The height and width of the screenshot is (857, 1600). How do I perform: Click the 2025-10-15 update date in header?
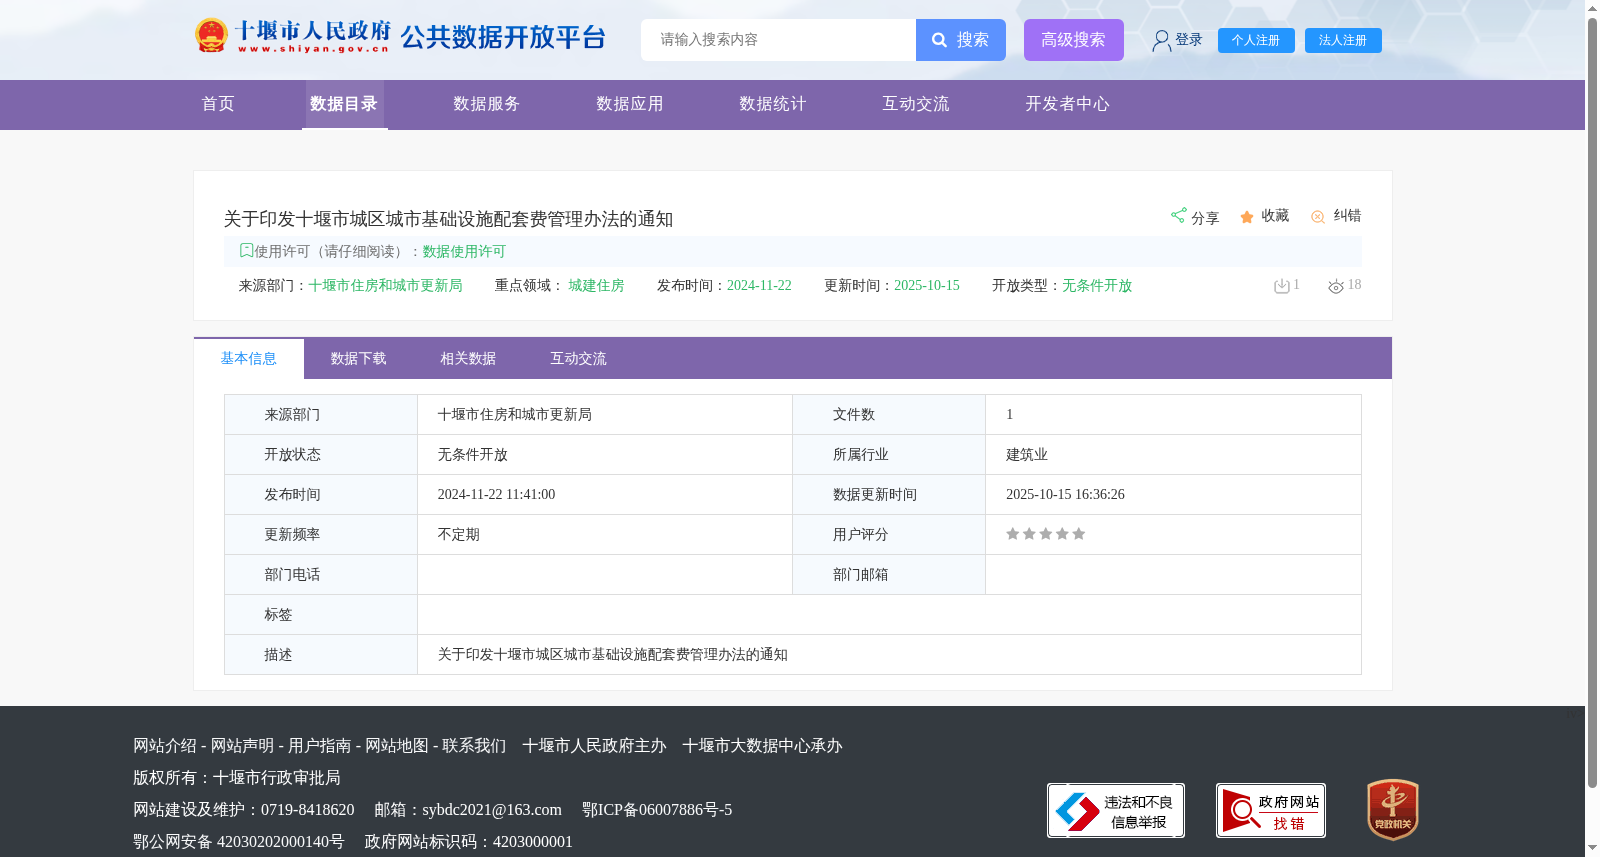pos(927,286)
